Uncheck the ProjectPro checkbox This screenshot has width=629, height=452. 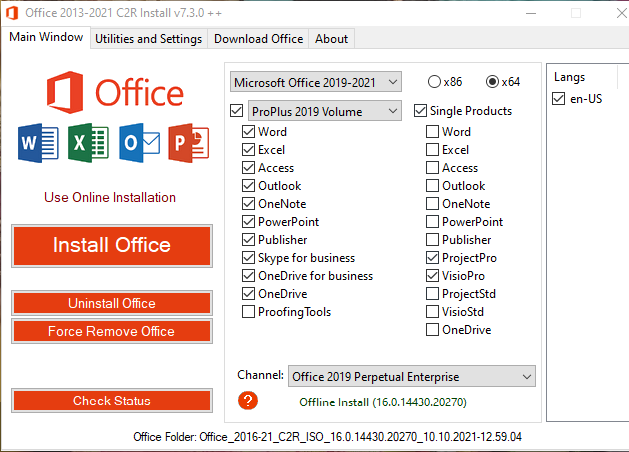point(432,258)
